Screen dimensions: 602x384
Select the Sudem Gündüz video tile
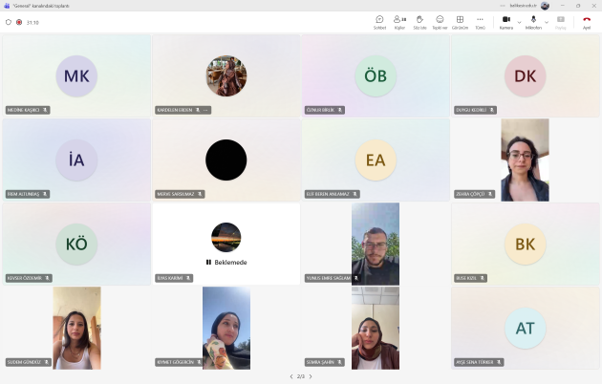click(x=77, y=328)
